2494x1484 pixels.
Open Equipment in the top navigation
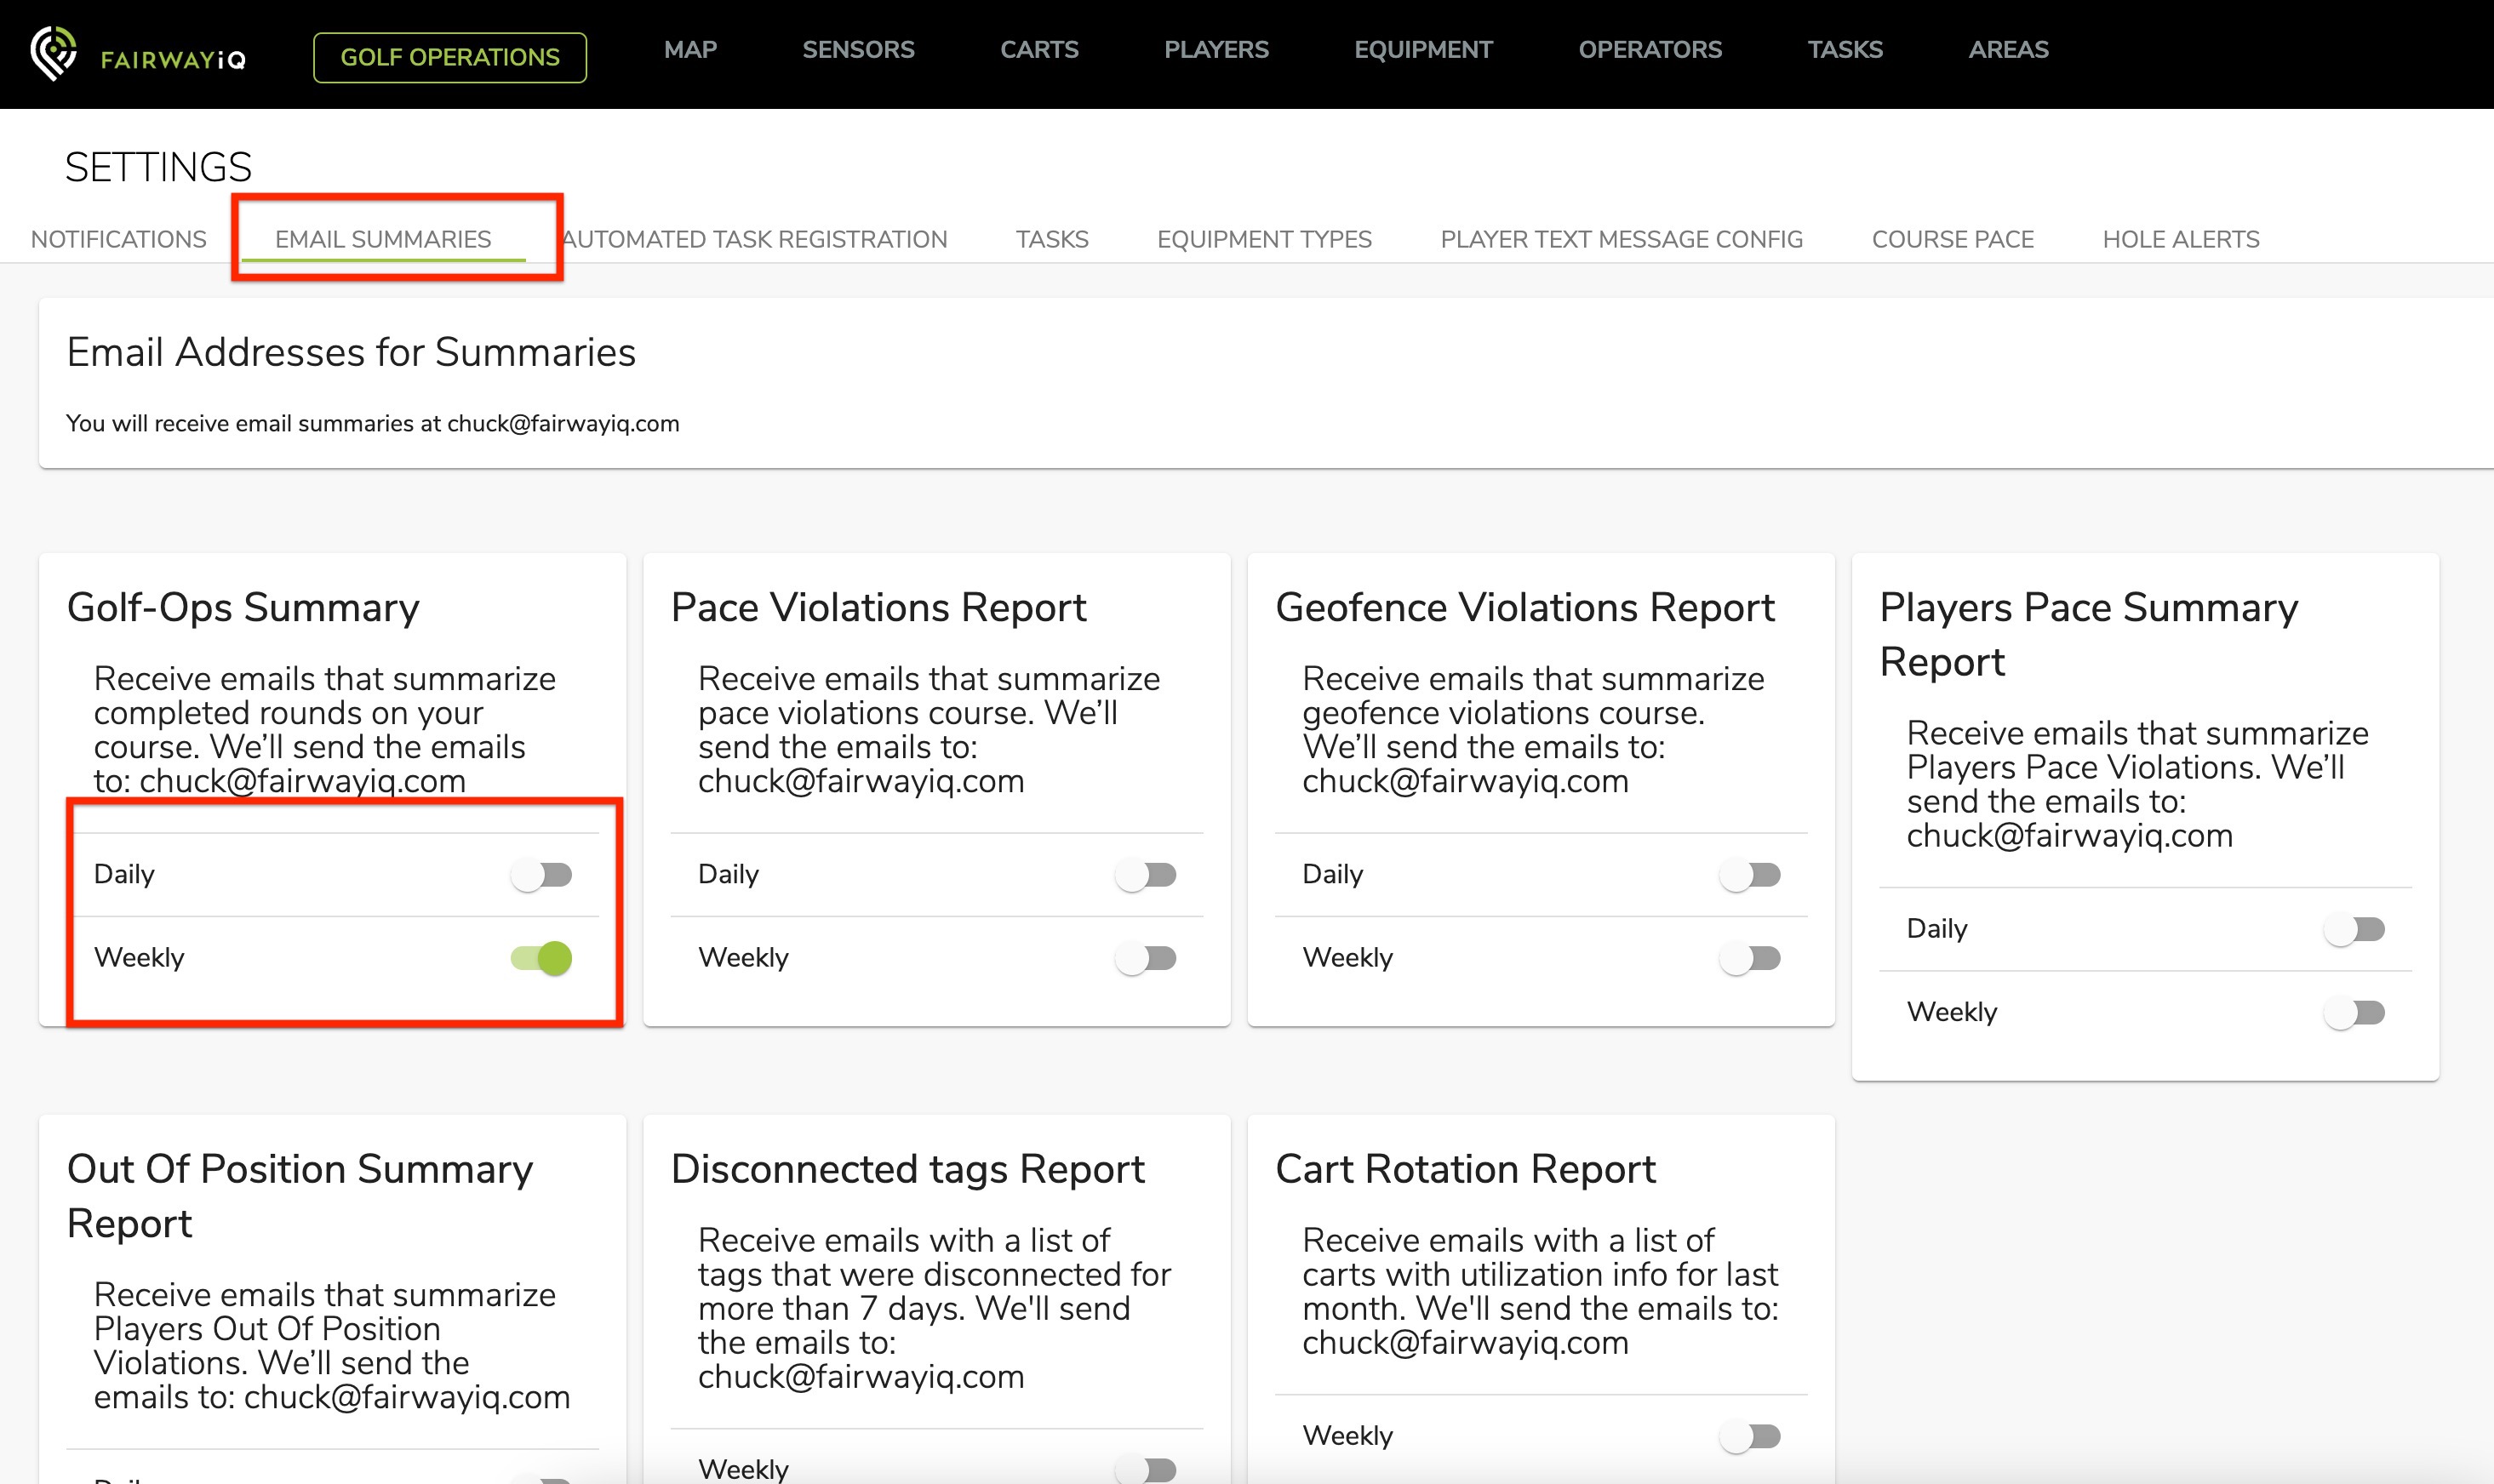[1423, 49]
